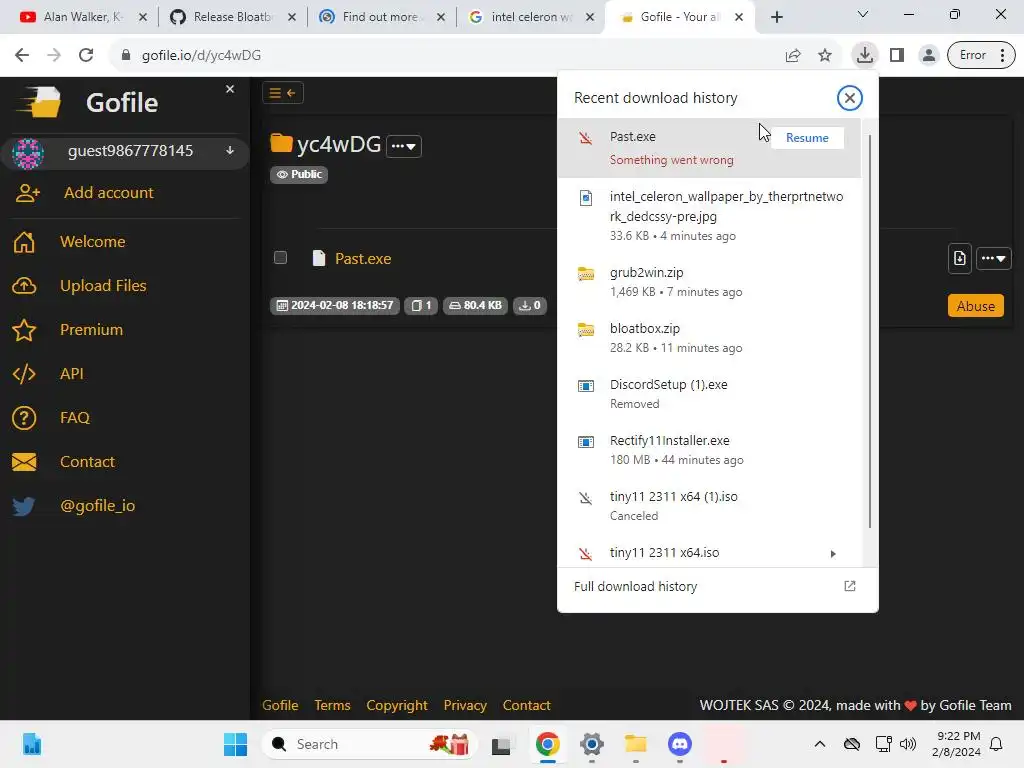Click the download popup scrollbar

(x=870, y=332)
